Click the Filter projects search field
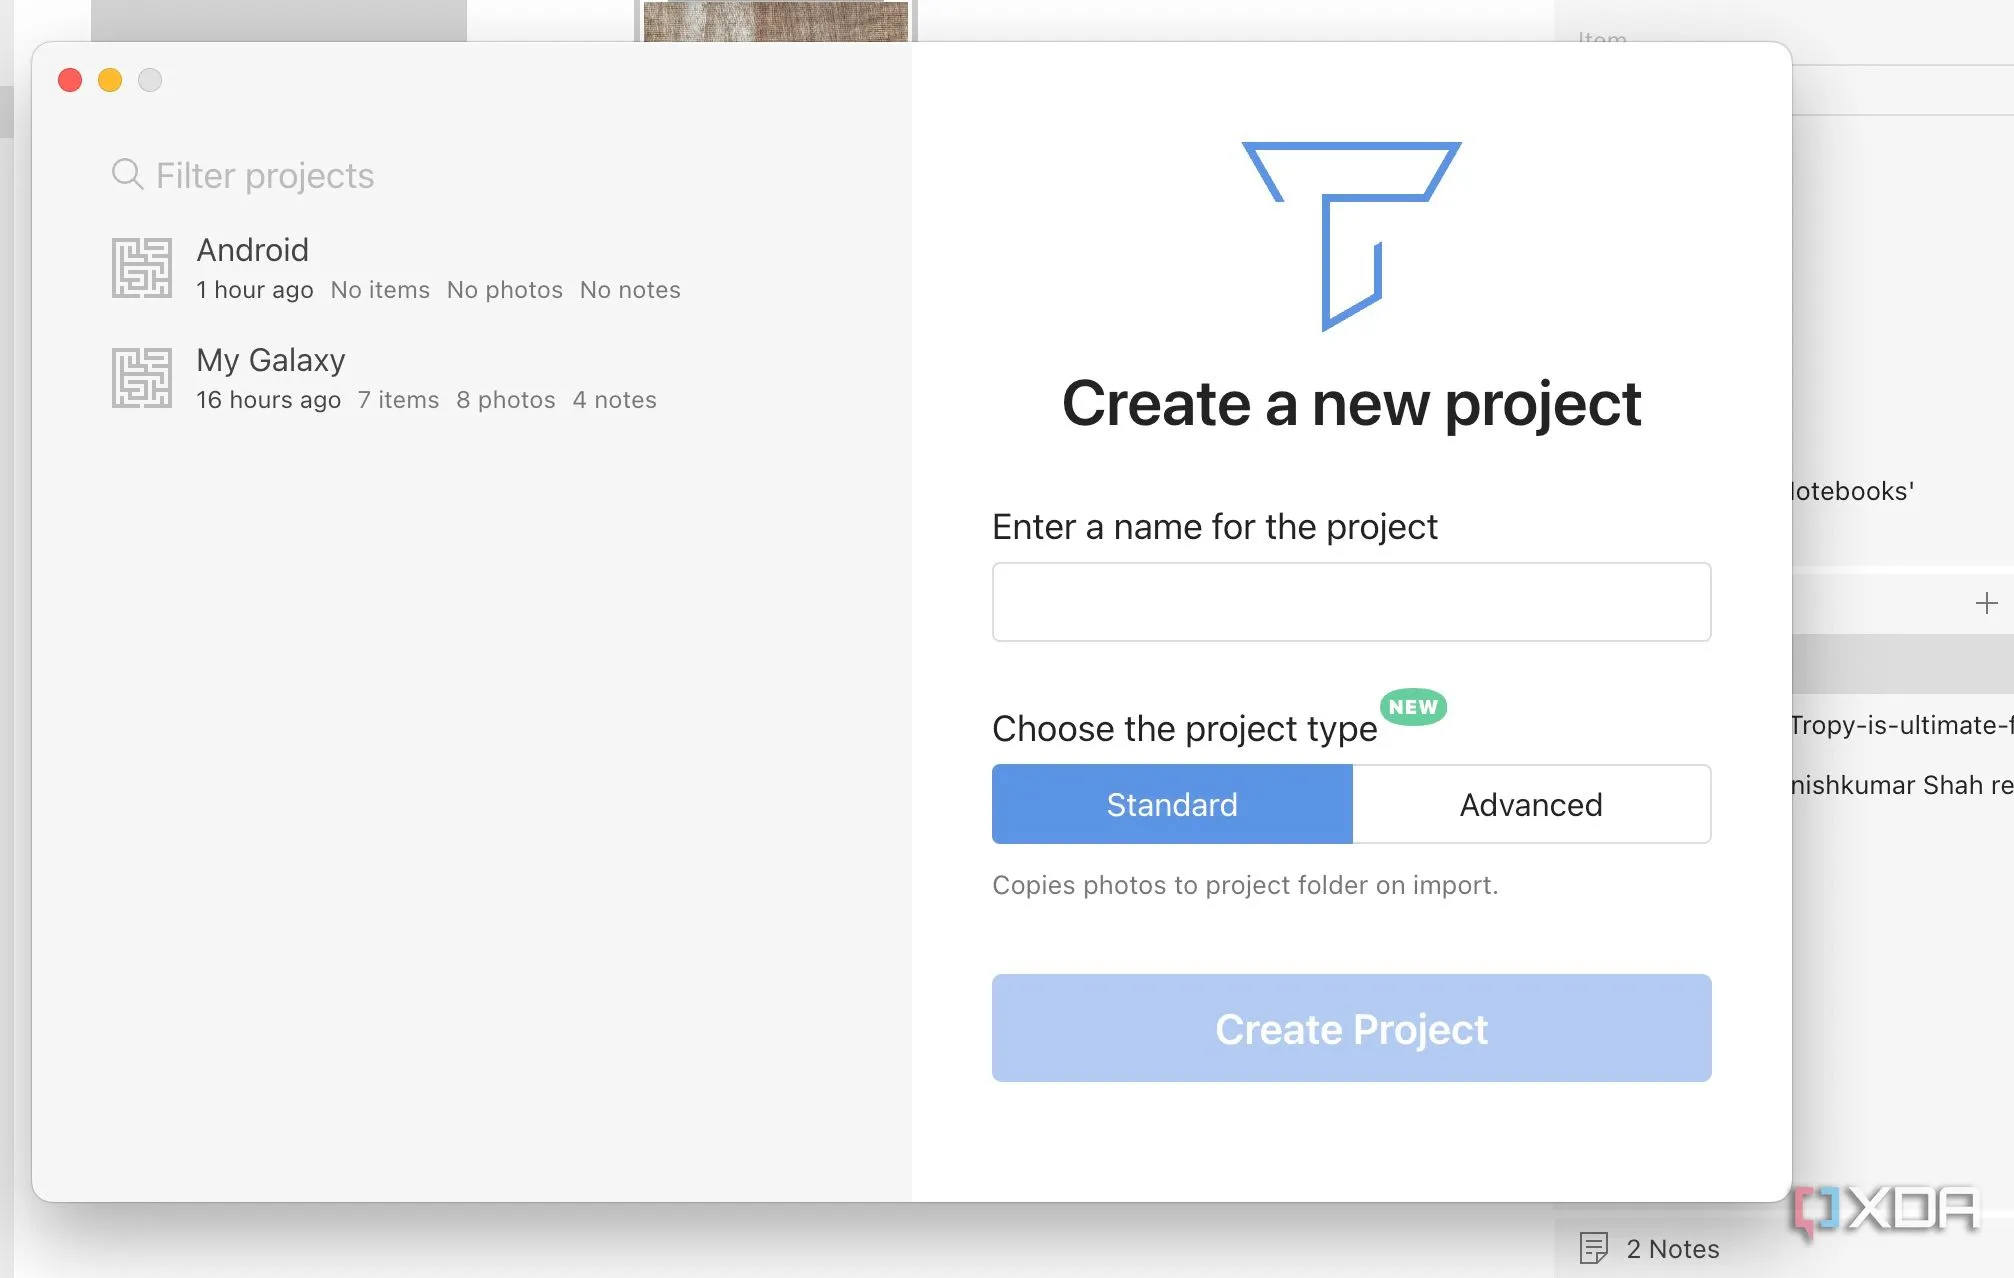 [x=470, y=175]
